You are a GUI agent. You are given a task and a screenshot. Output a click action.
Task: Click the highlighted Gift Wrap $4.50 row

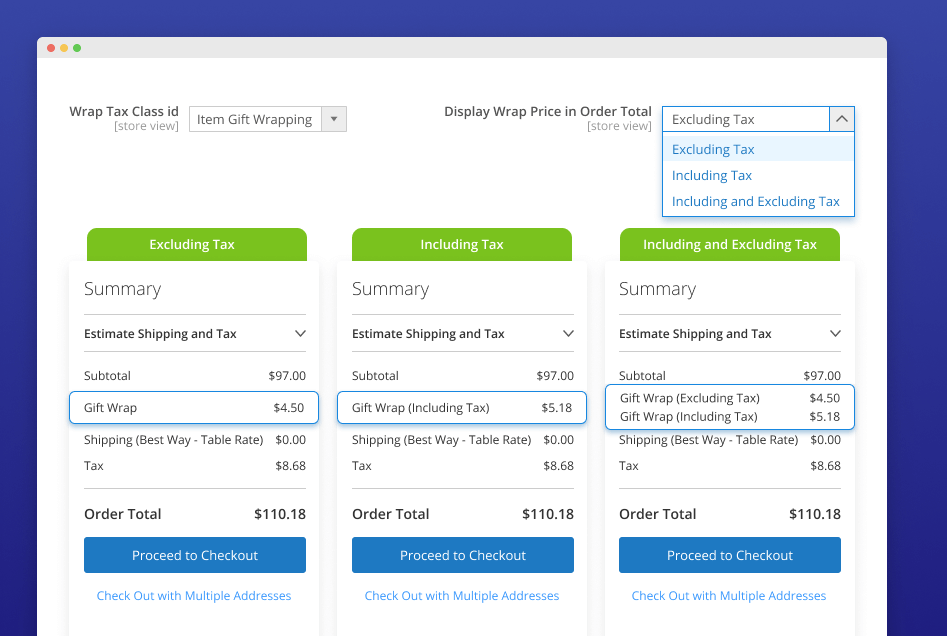(194, 408)
